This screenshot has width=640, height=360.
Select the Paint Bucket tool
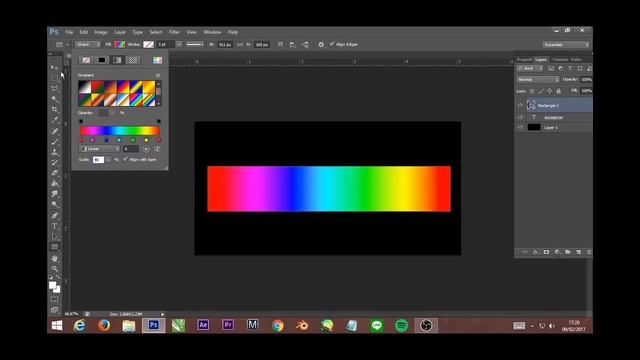pyautogui.click(x=54, y=184)
